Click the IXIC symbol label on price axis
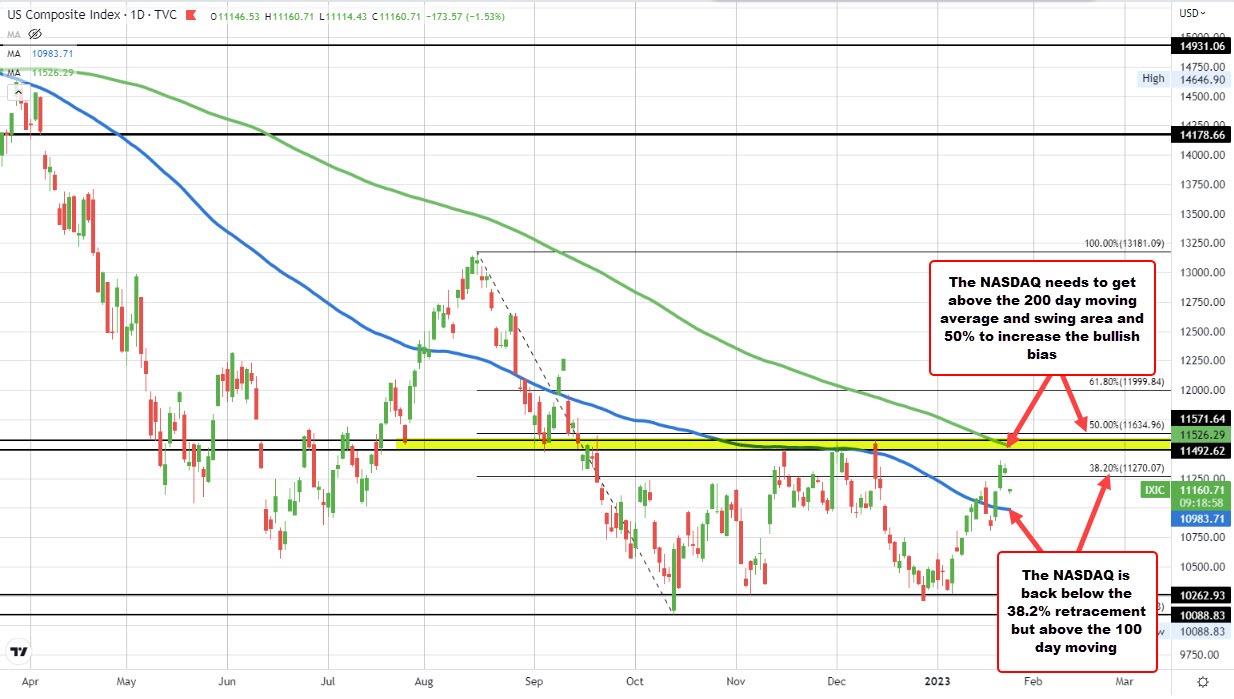Viewport: 1234px width, 699px height. click(1157, 490)
